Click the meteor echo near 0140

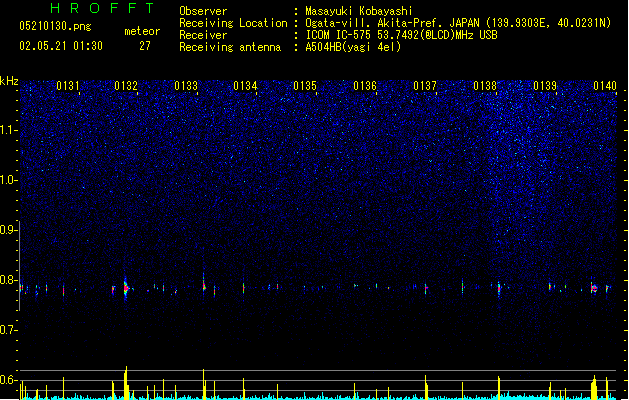click(x=594, y=288)
